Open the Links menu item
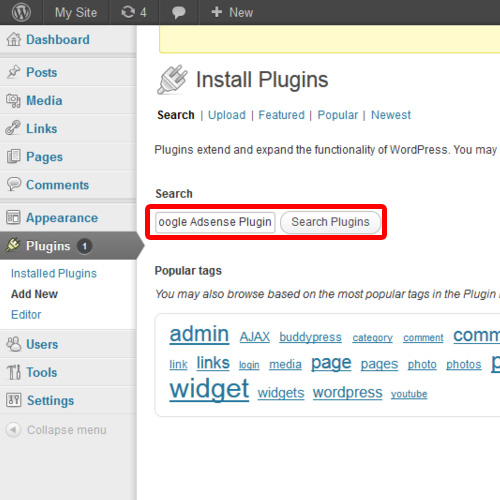The image size is (500, 500). coord(42,129)
